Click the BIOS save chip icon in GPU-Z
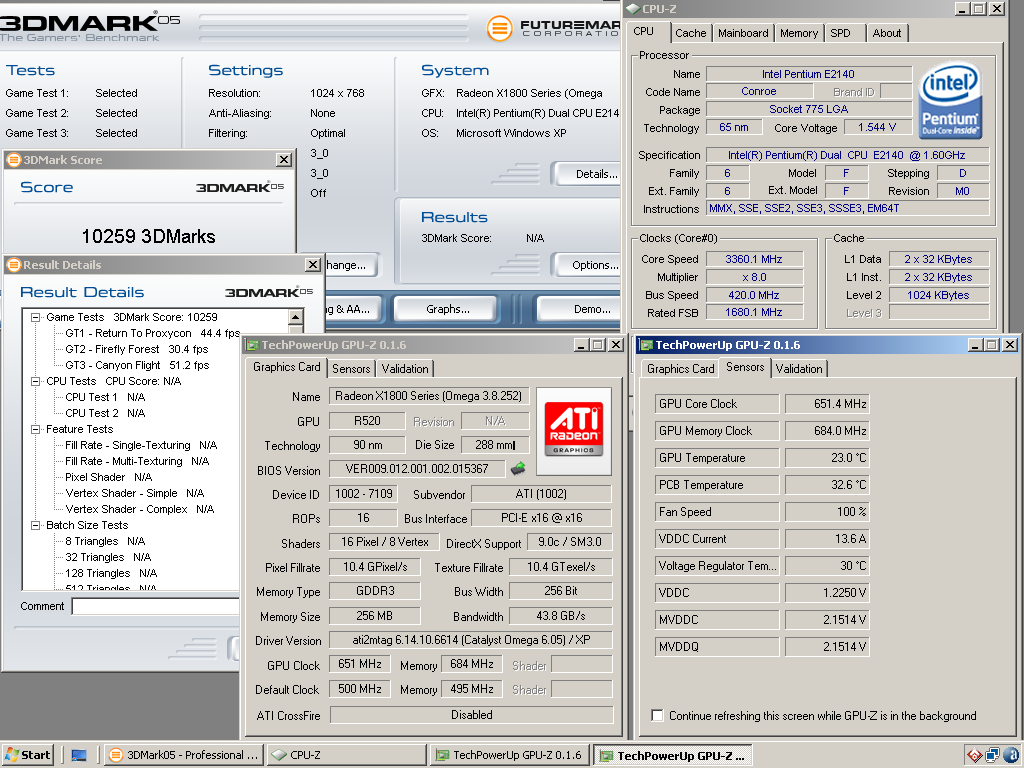Screen dimensions: 1024x768 [518, 468]
